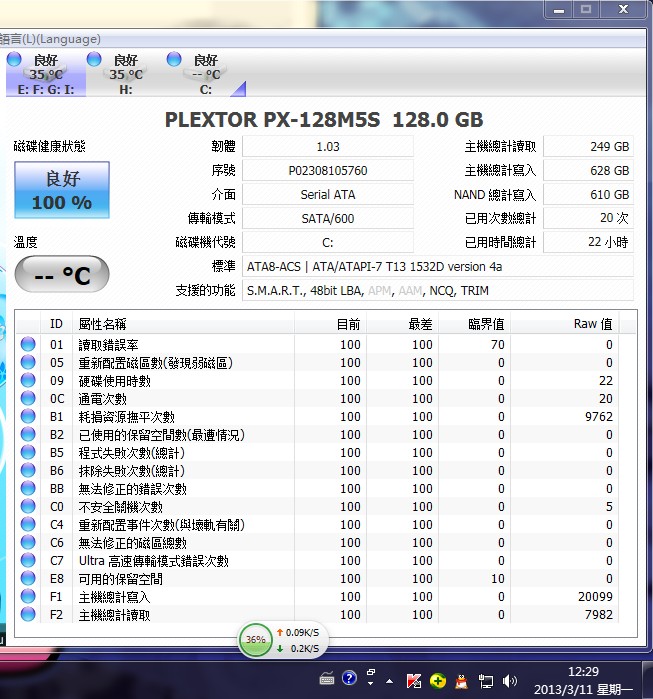This screenshot has height=699, width=653.
Task: Click status circle for attribute C4
Action: [x=28, y=524]
